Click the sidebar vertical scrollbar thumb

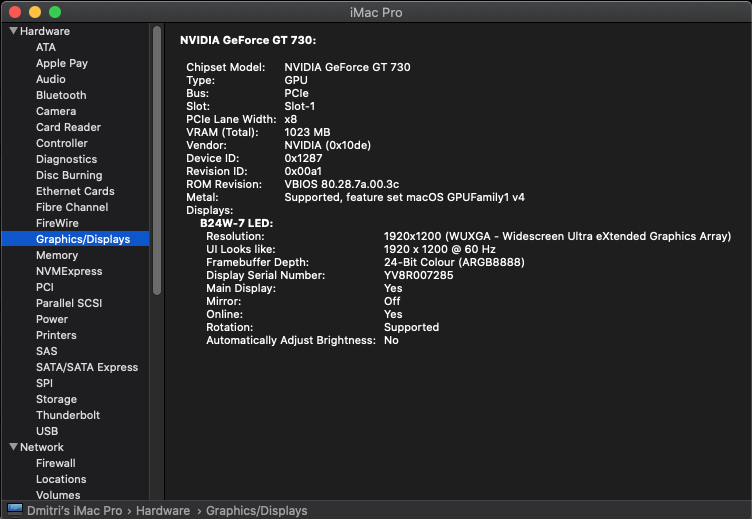click(157, 161)
